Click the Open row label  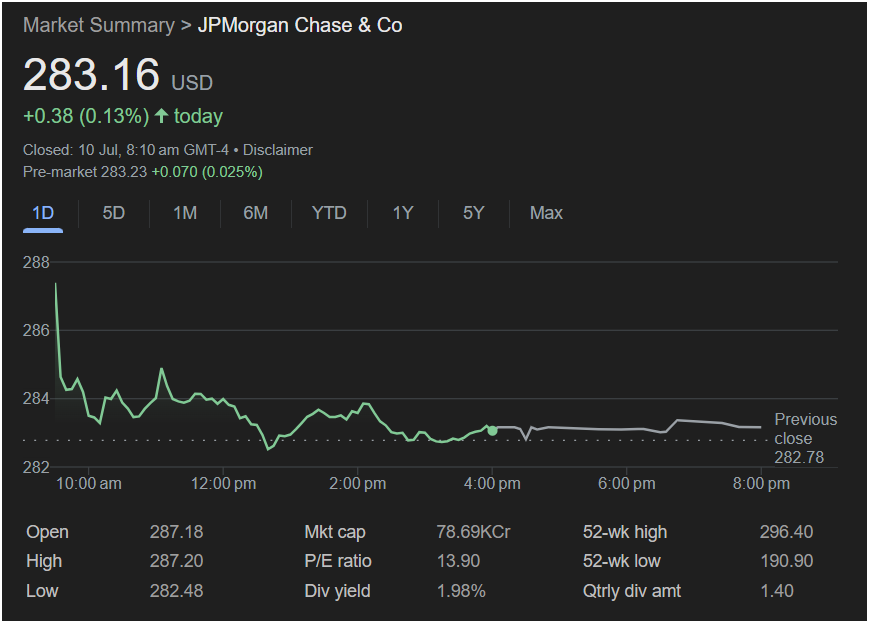pos(48,532)
